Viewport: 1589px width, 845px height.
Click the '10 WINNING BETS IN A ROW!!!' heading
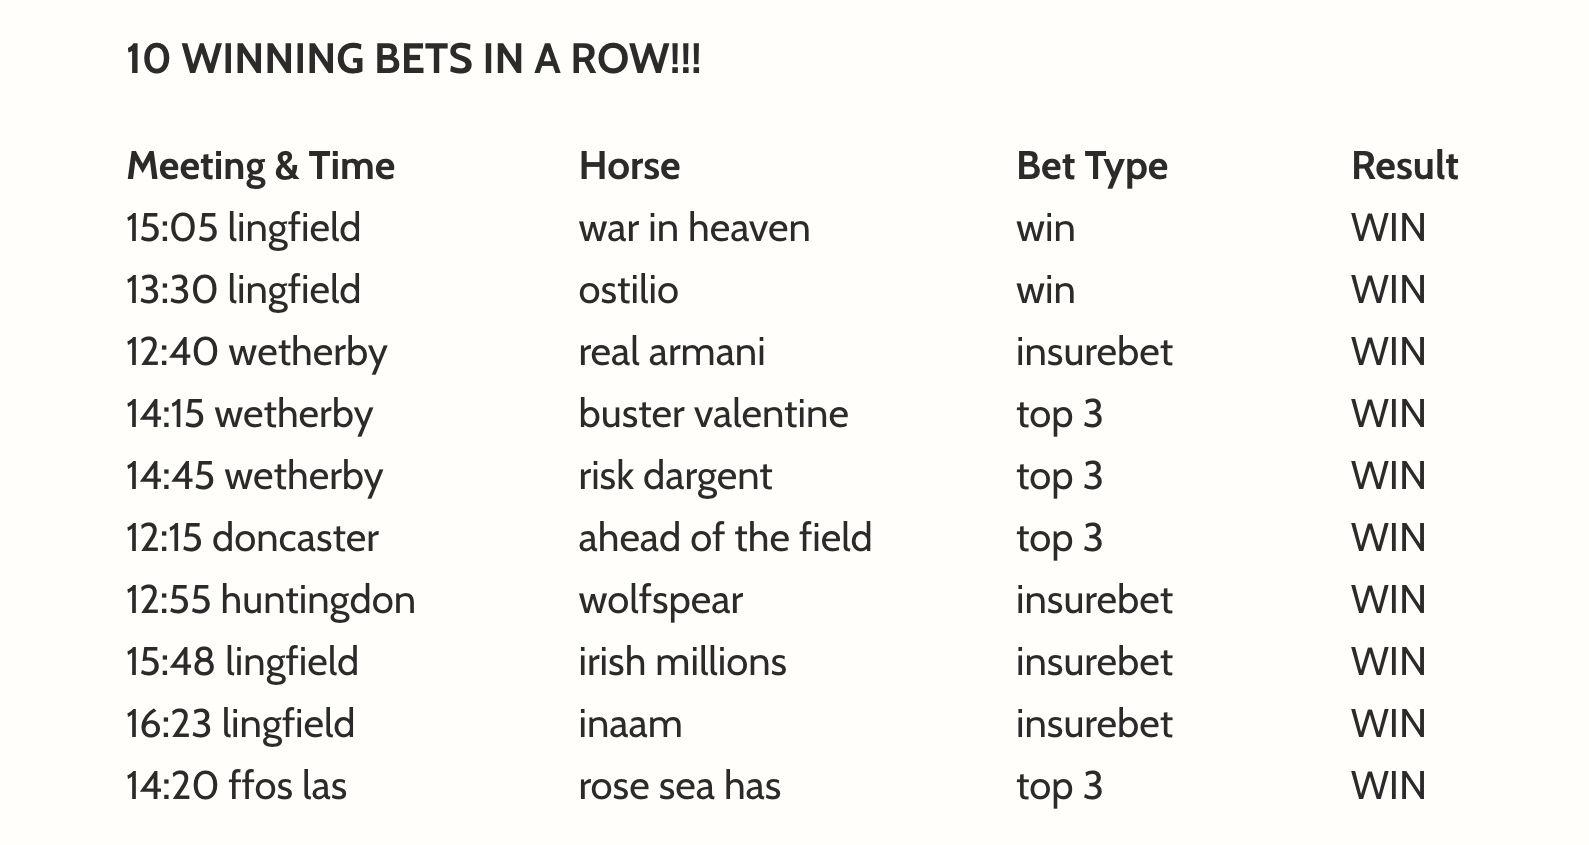413,59
